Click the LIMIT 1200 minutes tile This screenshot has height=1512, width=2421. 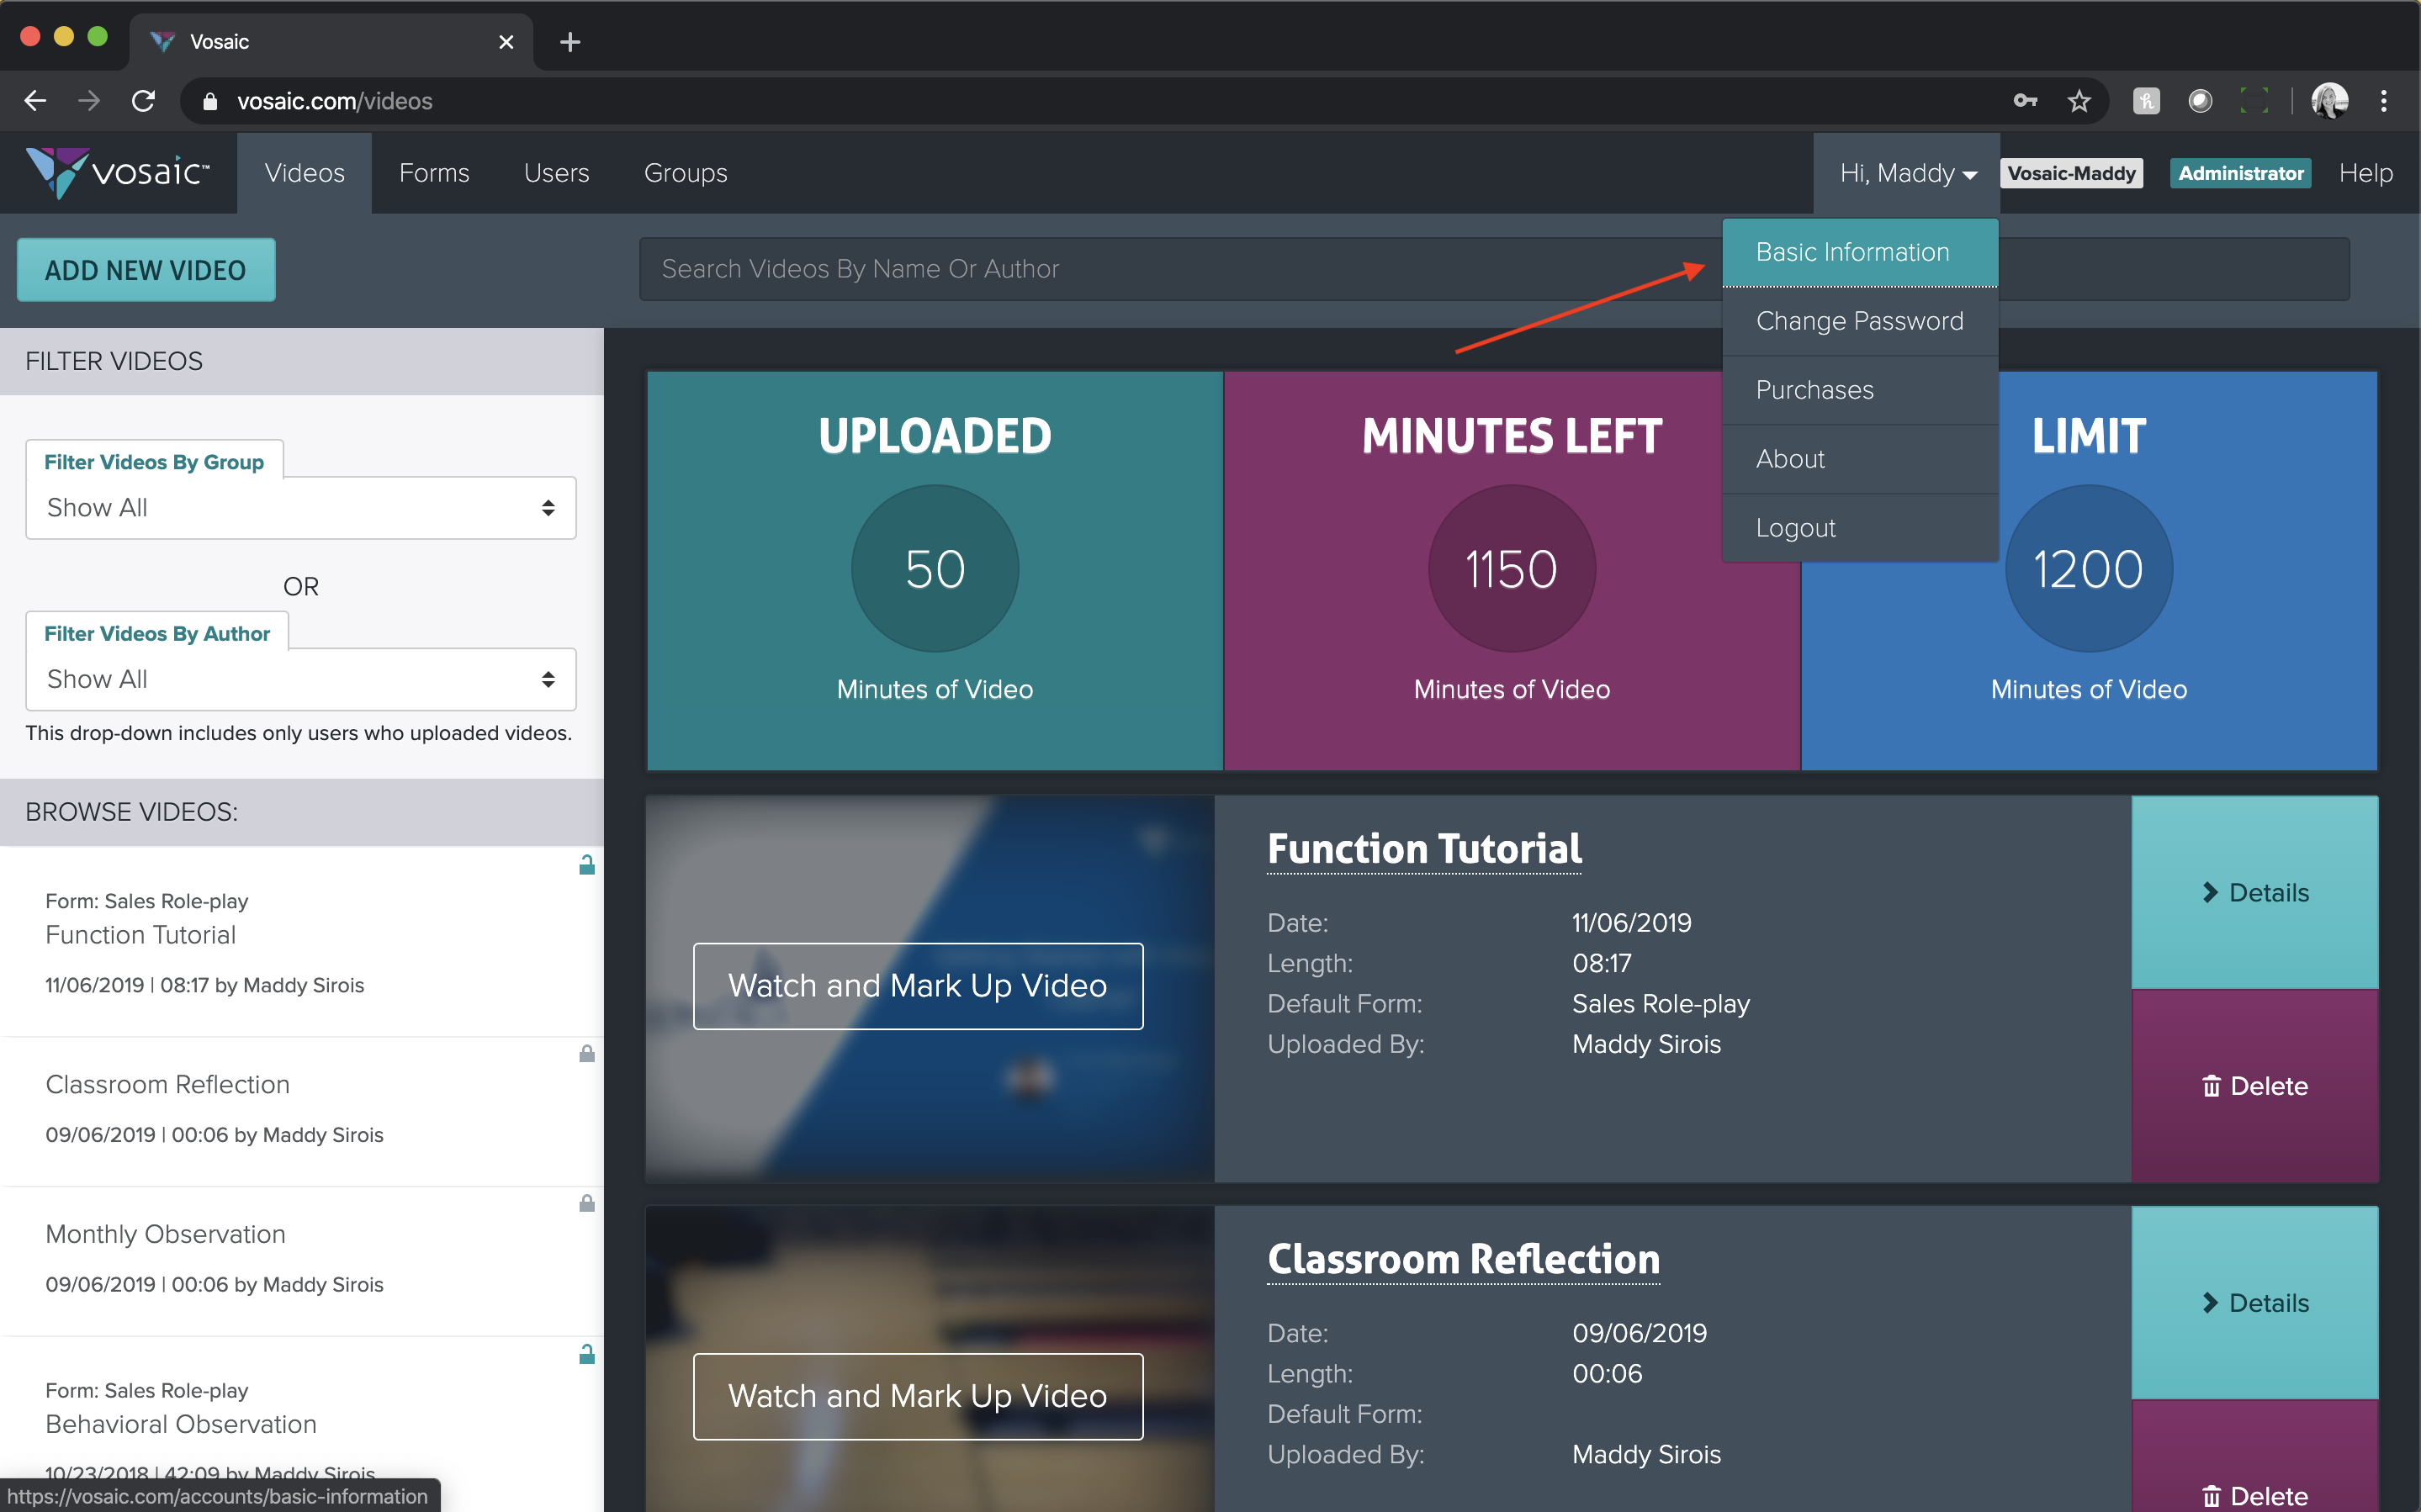click(2089, 571)
